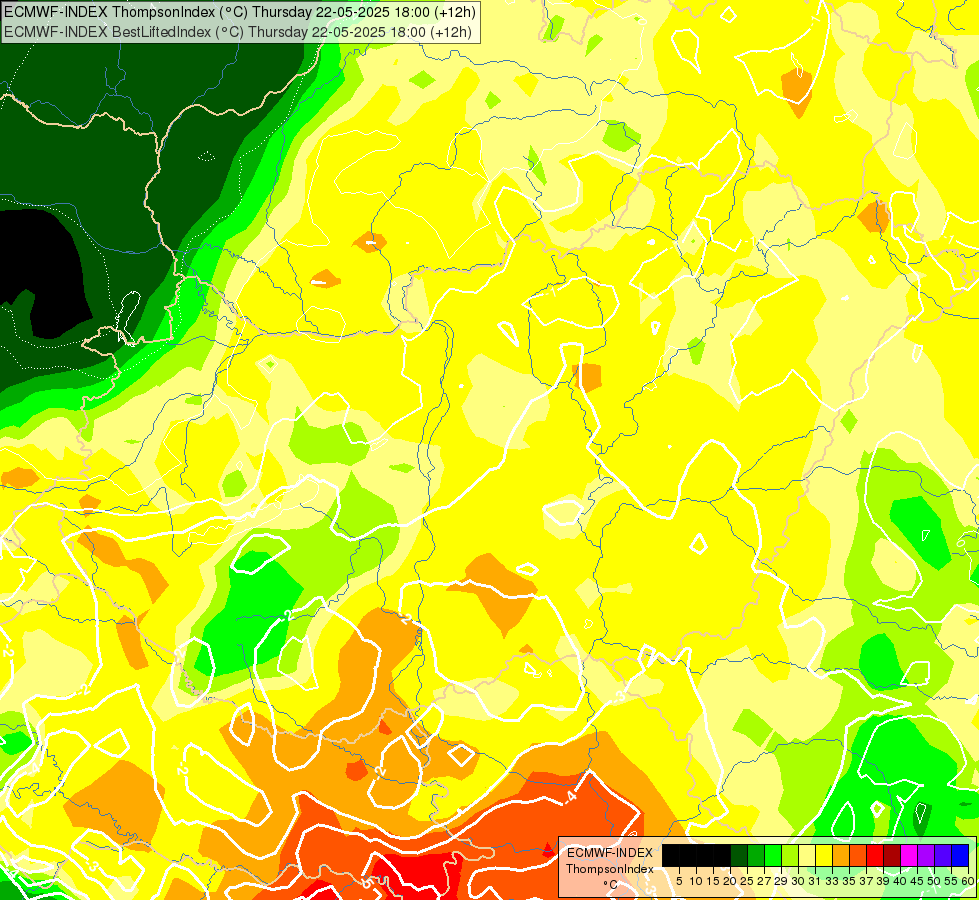
Task: Click the legend tick value 33
Action: point(832,881)
